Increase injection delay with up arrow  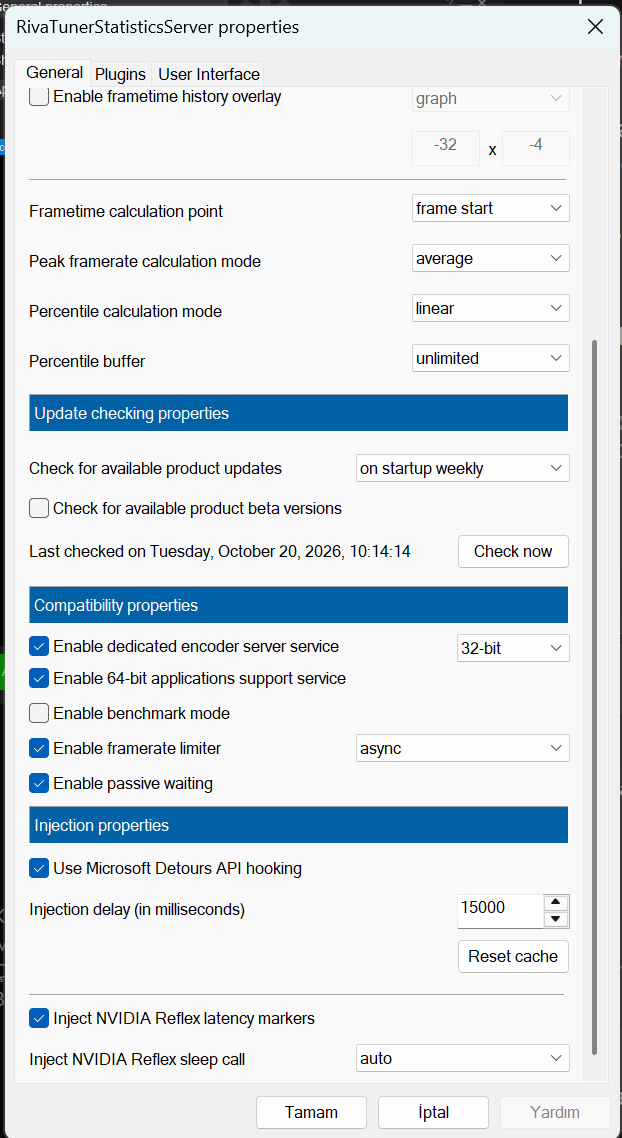click(556, 903)
